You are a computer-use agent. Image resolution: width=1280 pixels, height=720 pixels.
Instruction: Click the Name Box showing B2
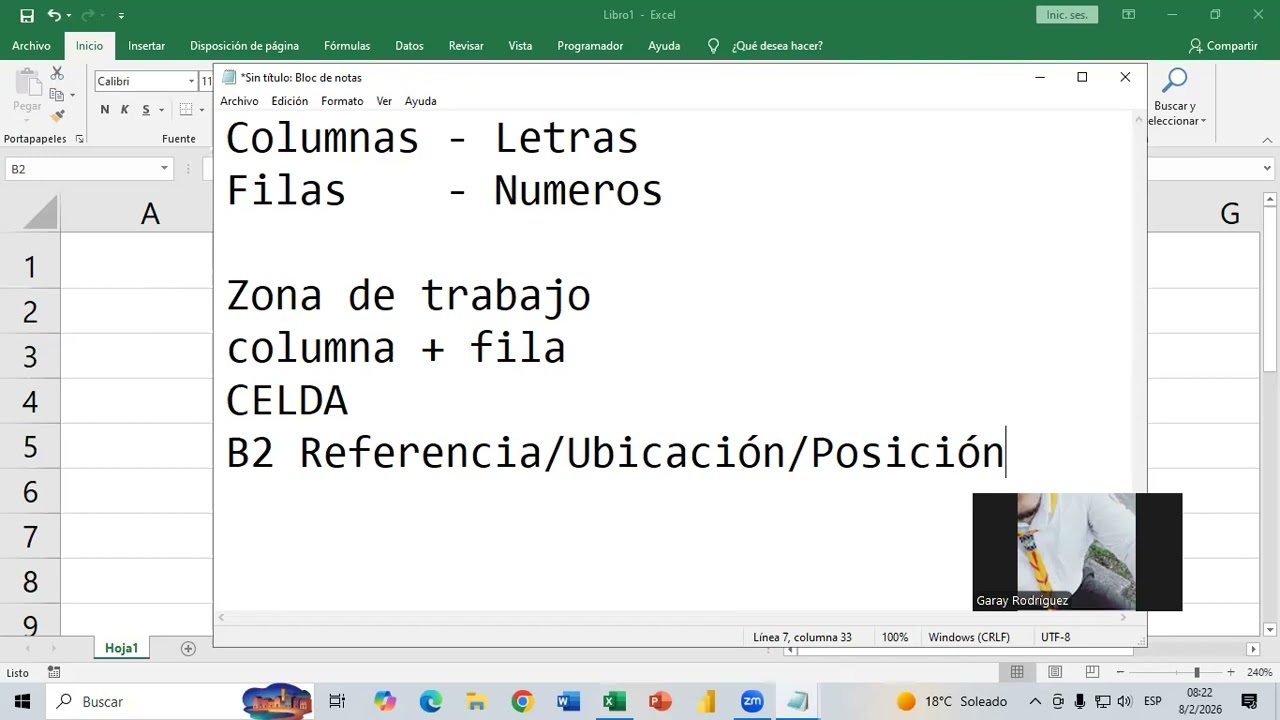[82, 169]
